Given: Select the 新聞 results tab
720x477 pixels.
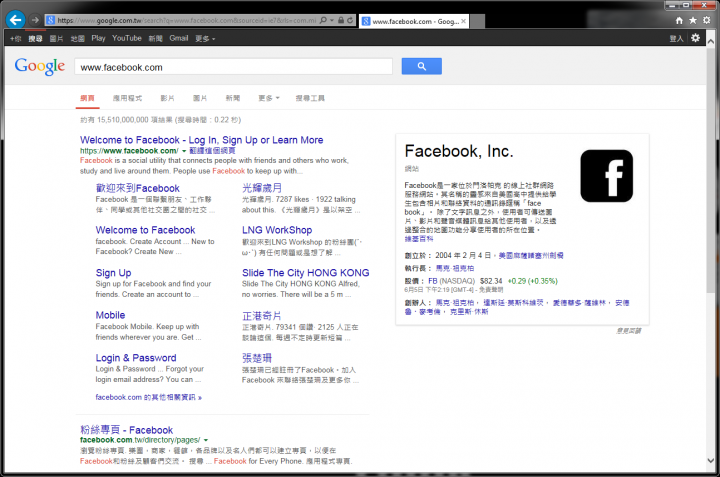Looking at the screenshot, I should [233, 98].
